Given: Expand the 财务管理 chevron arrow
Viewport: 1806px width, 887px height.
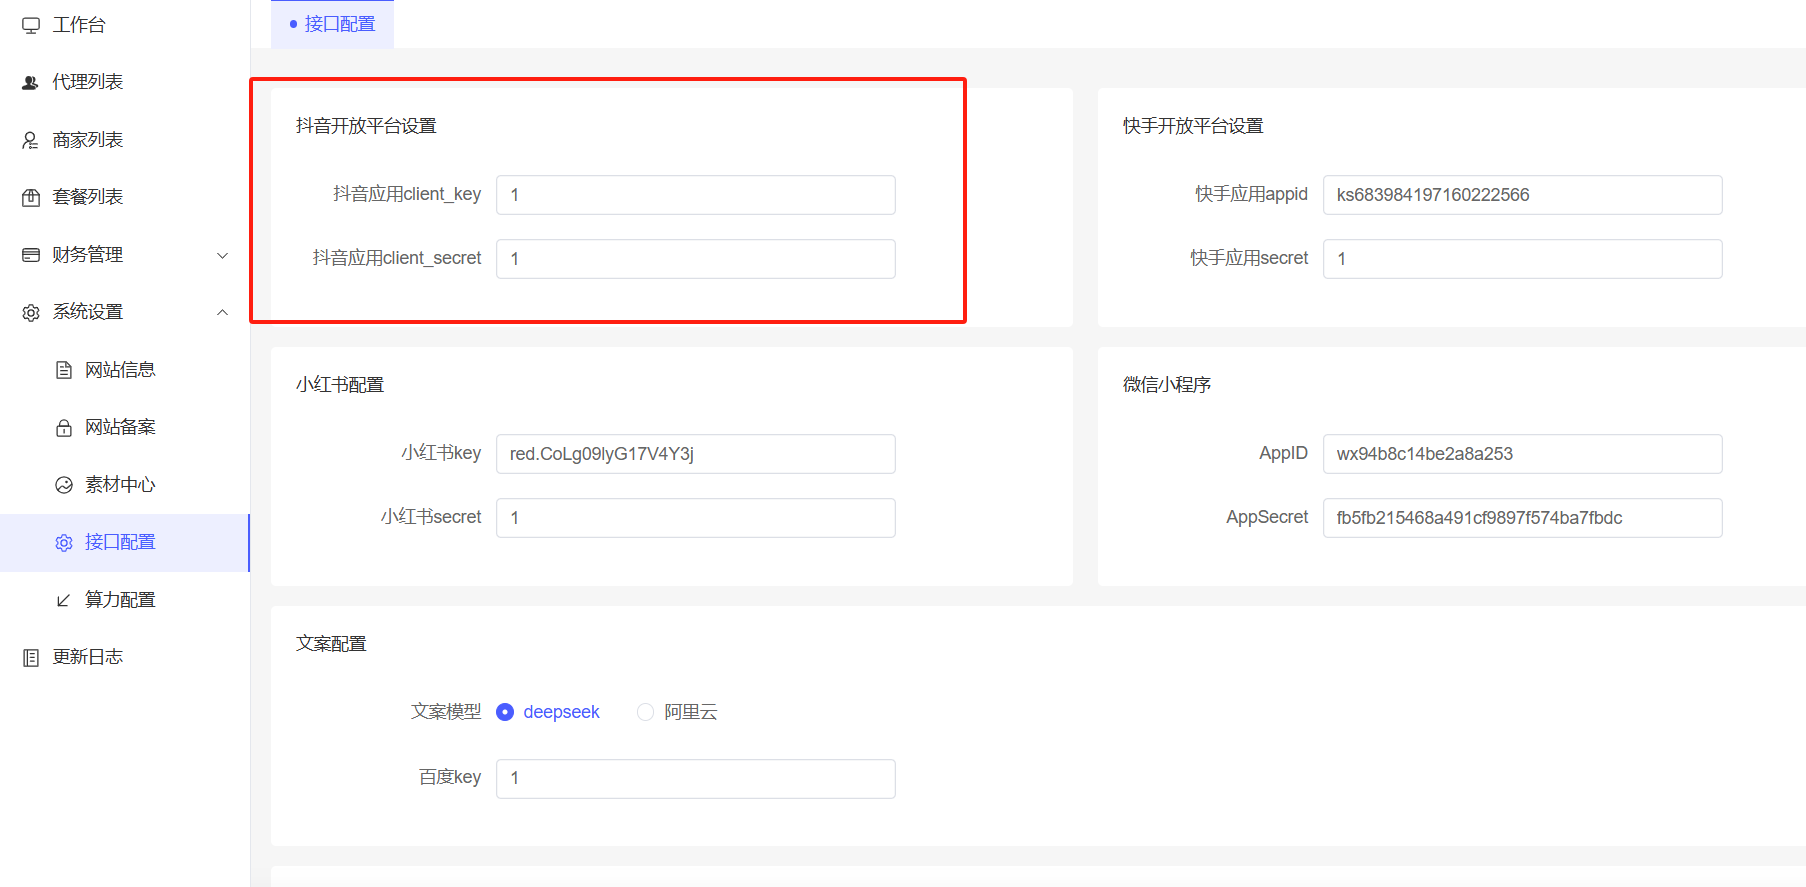Looking at the screenshot, I should pyautogui.click(x=223, y=255).
